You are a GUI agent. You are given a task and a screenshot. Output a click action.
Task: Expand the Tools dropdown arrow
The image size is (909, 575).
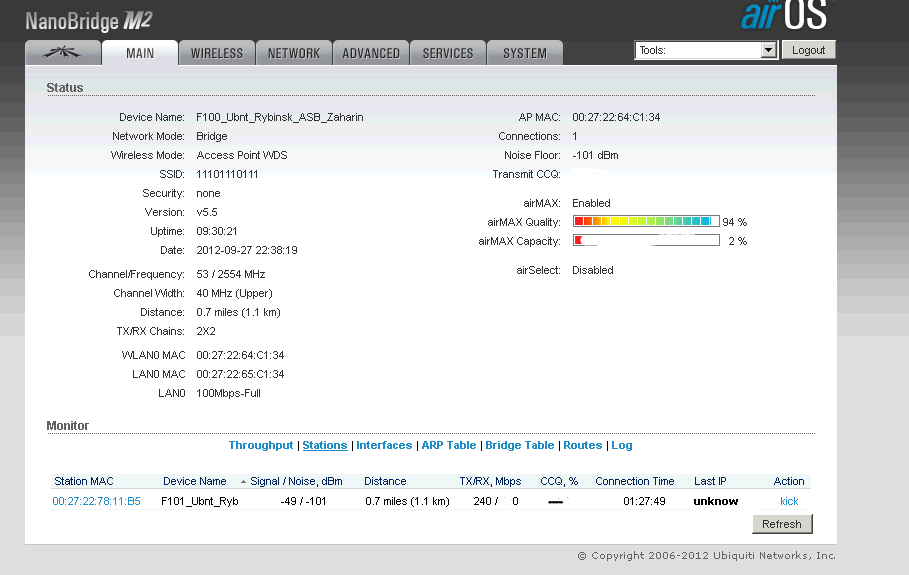(x=769, y=50)
